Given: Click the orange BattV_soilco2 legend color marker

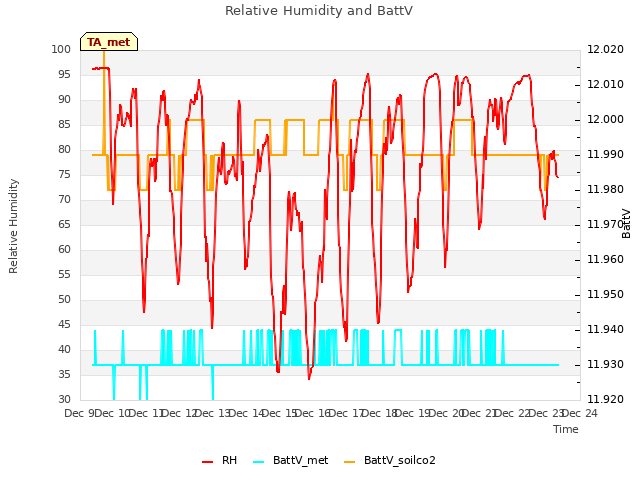Looking at the screenshot, I should pos(349,462).
